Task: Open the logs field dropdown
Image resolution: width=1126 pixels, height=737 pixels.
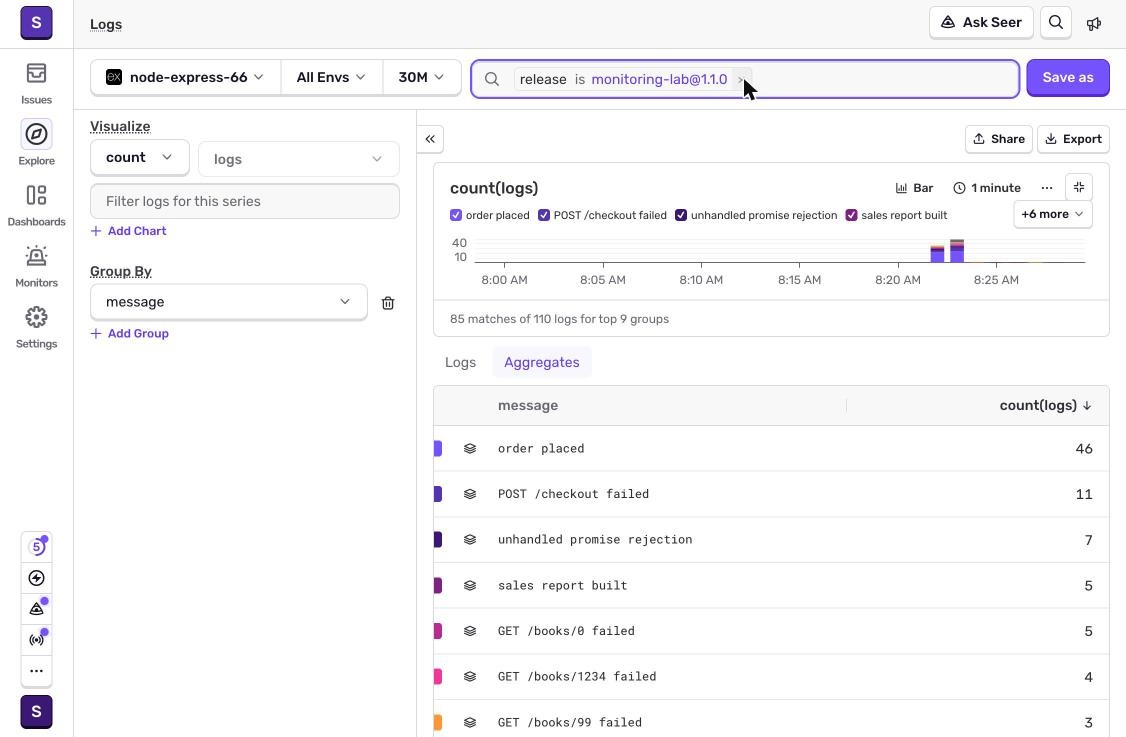Action: coord(298,159)
